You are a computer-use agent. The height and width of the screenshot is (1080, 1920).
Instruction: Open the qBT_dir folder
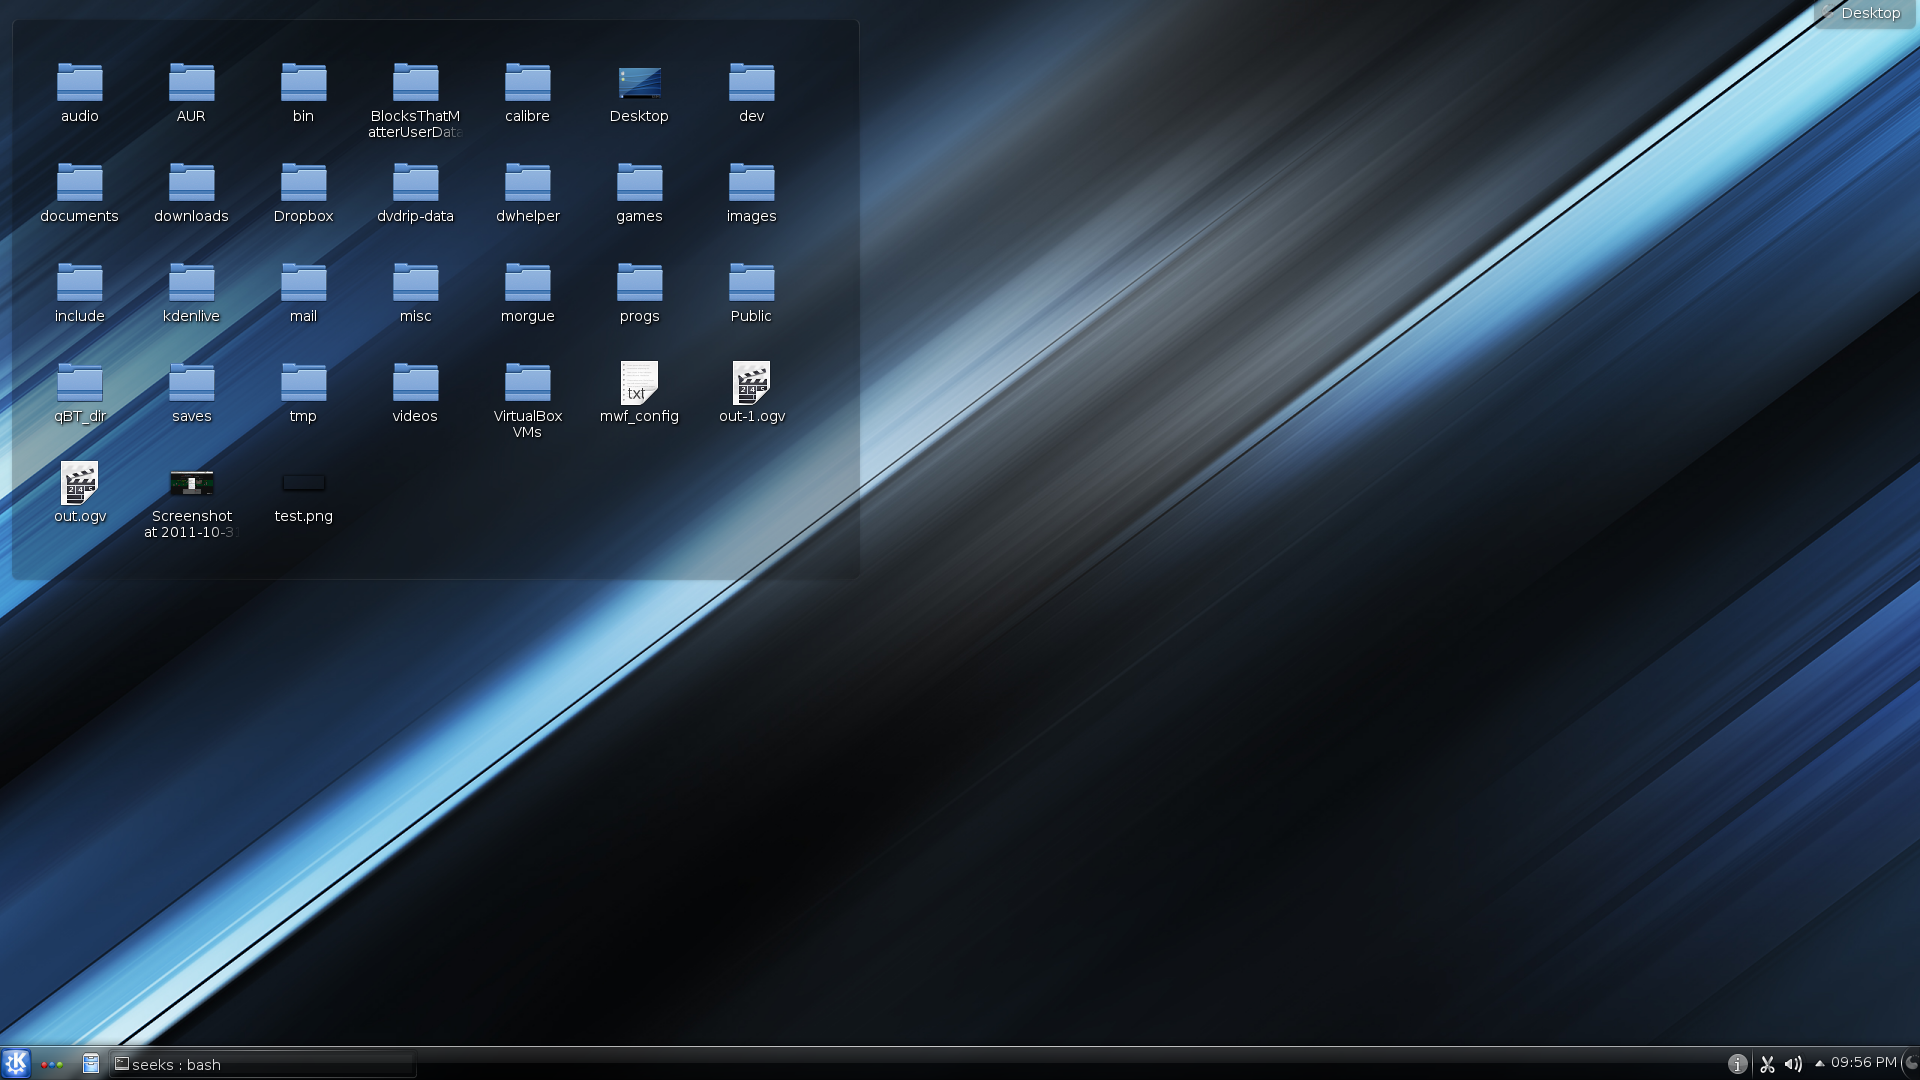[79, 385]
